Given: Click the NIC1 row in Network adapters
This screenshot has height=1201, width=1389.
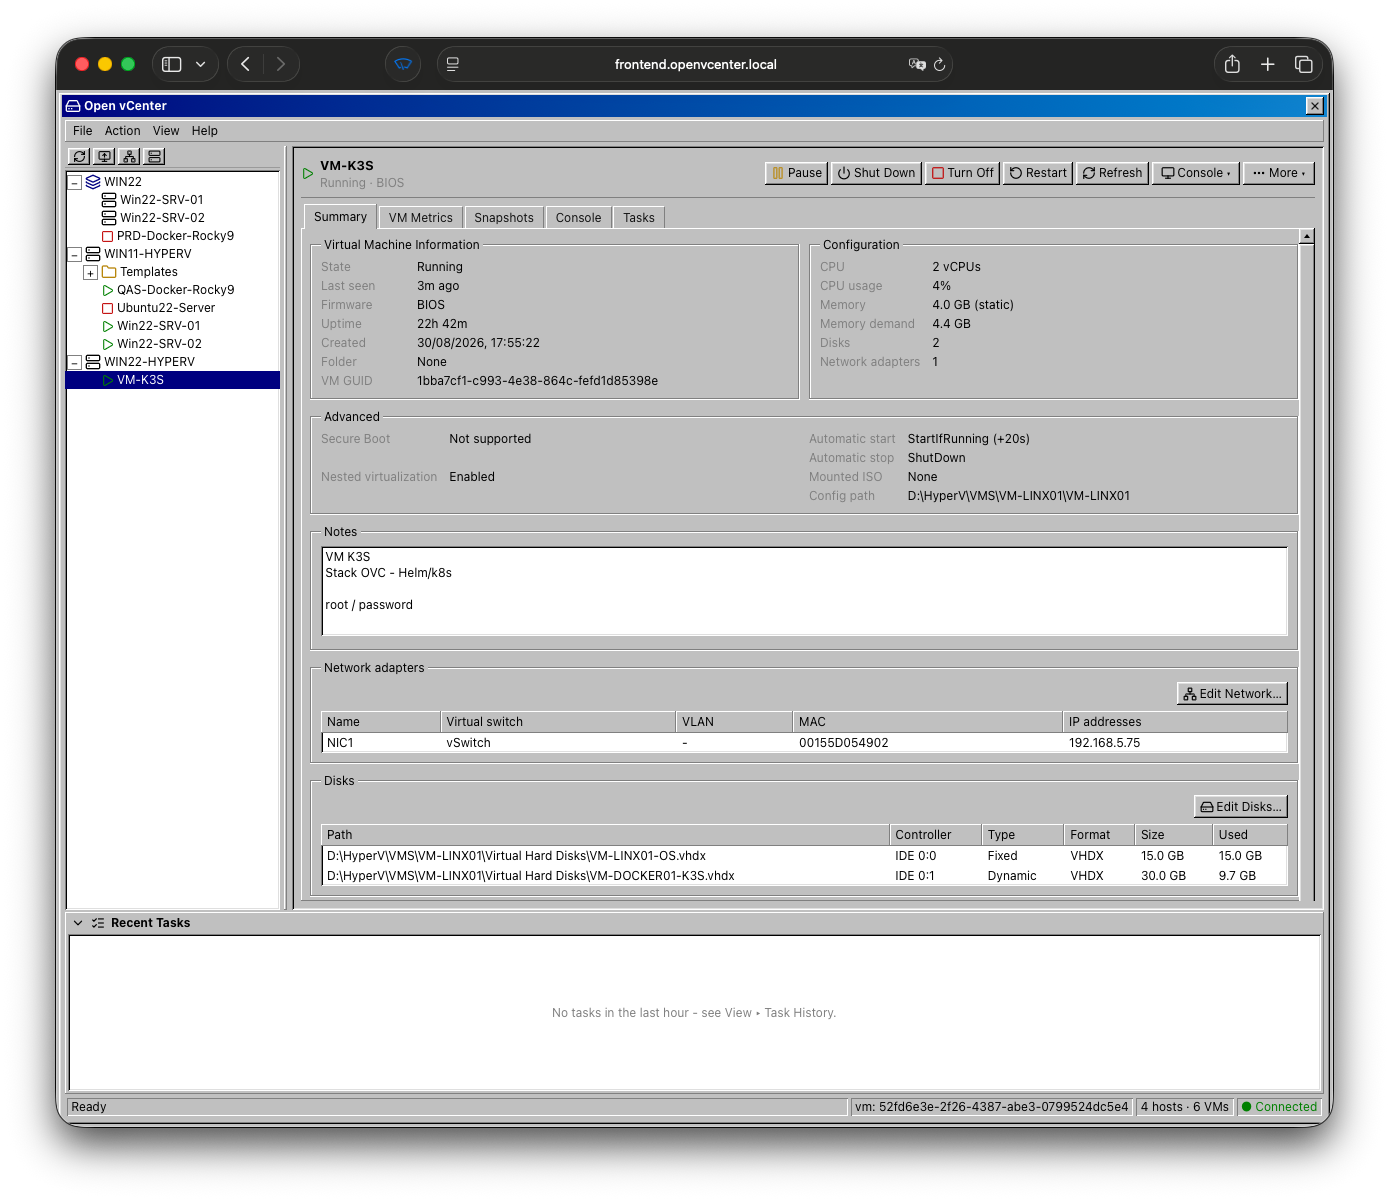Looking at the screenshot, I should pos(804,743).
